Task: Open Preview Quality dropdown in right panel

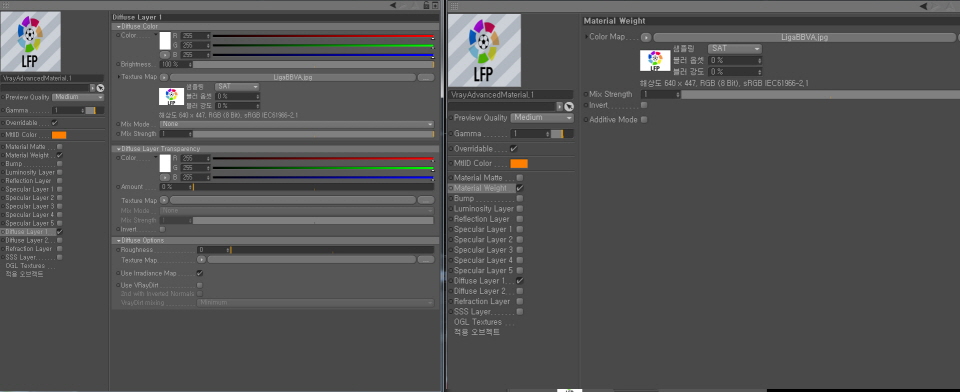Action: pyautogui.click(x=542, y=118)
